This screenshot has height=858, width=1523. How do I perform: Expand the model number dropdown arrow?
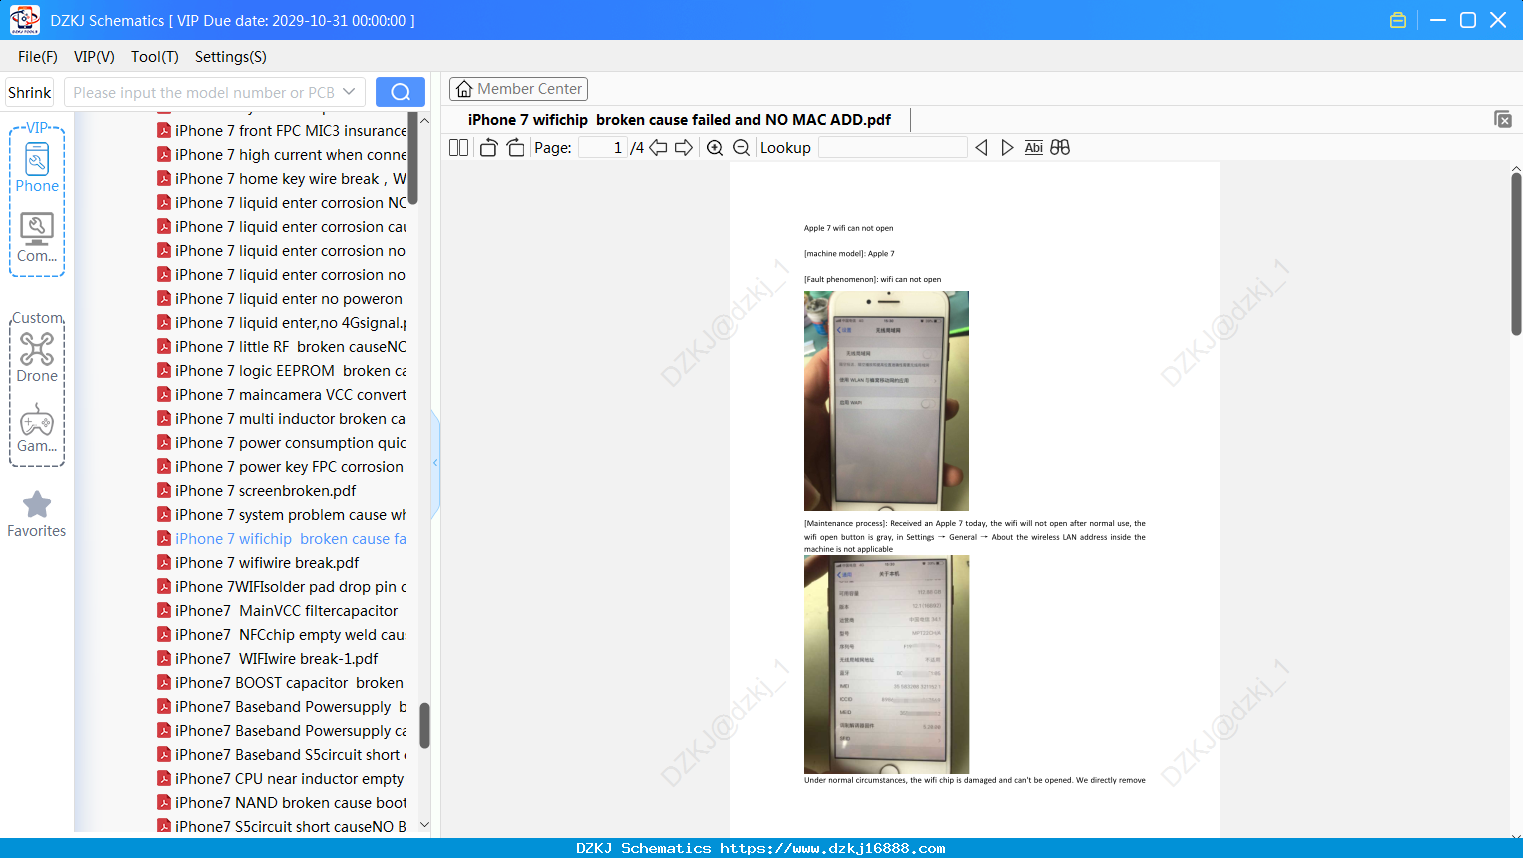349,92
